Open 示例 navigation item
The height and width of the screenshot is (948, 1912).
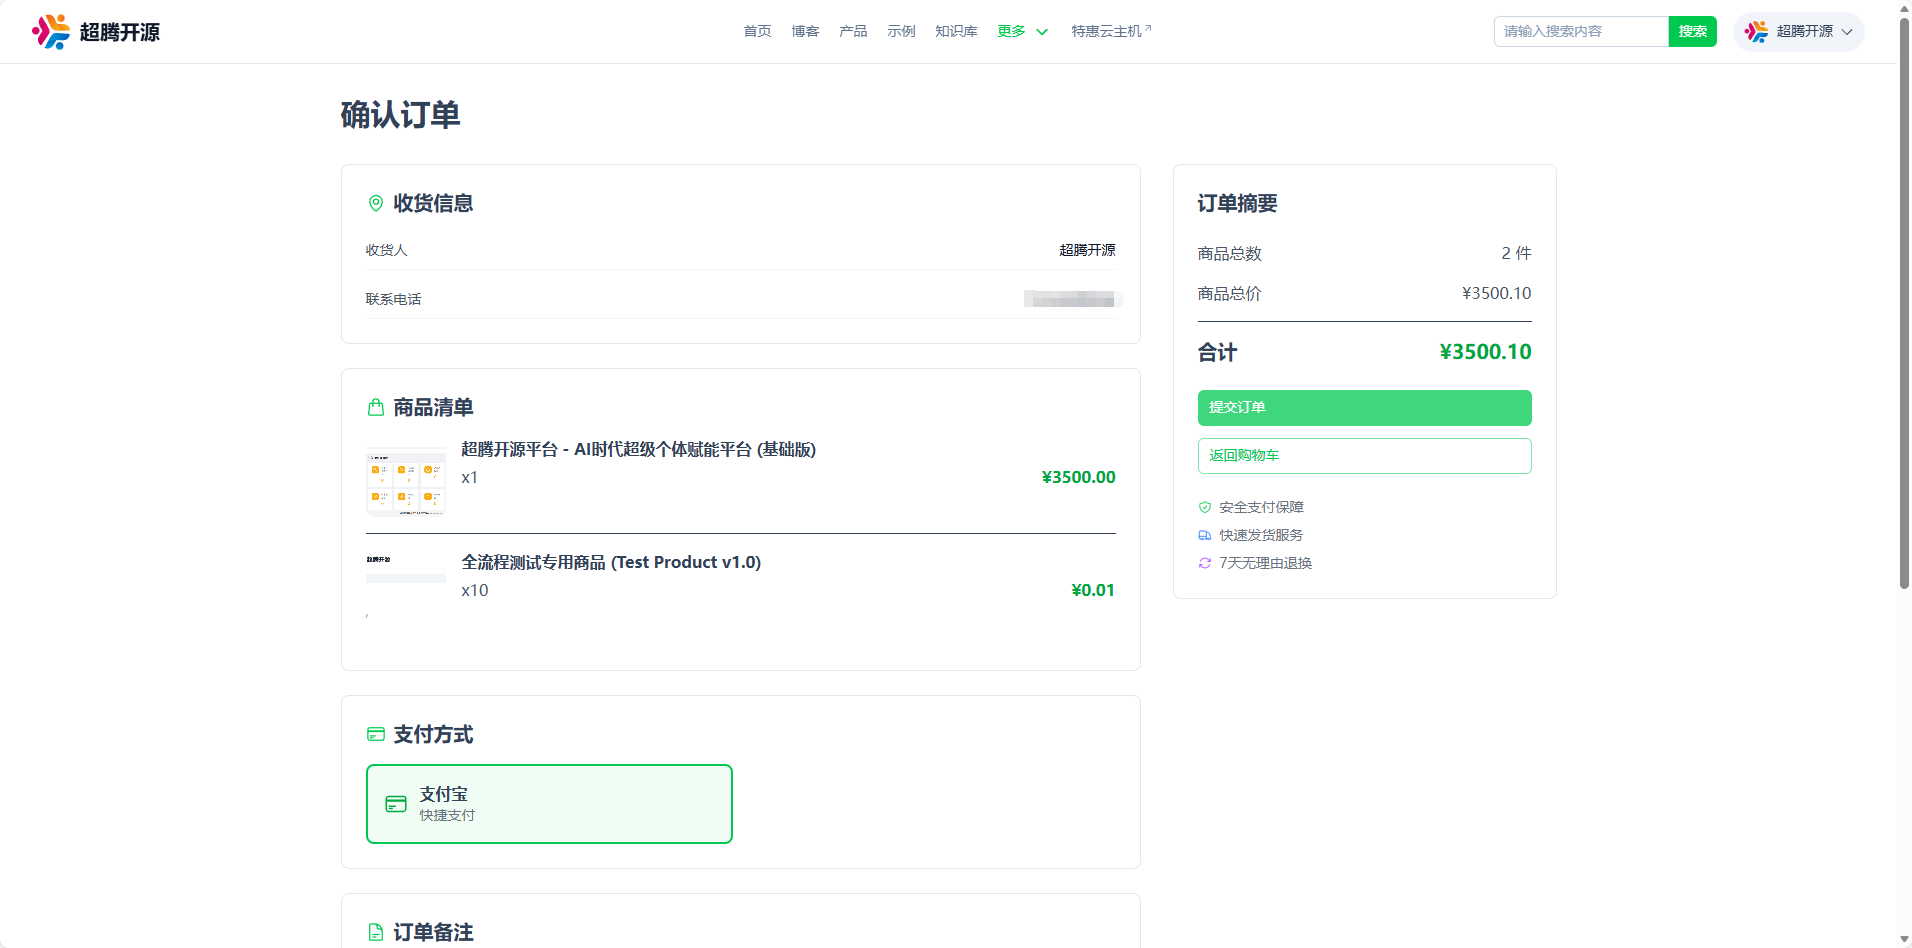[901, 32]
